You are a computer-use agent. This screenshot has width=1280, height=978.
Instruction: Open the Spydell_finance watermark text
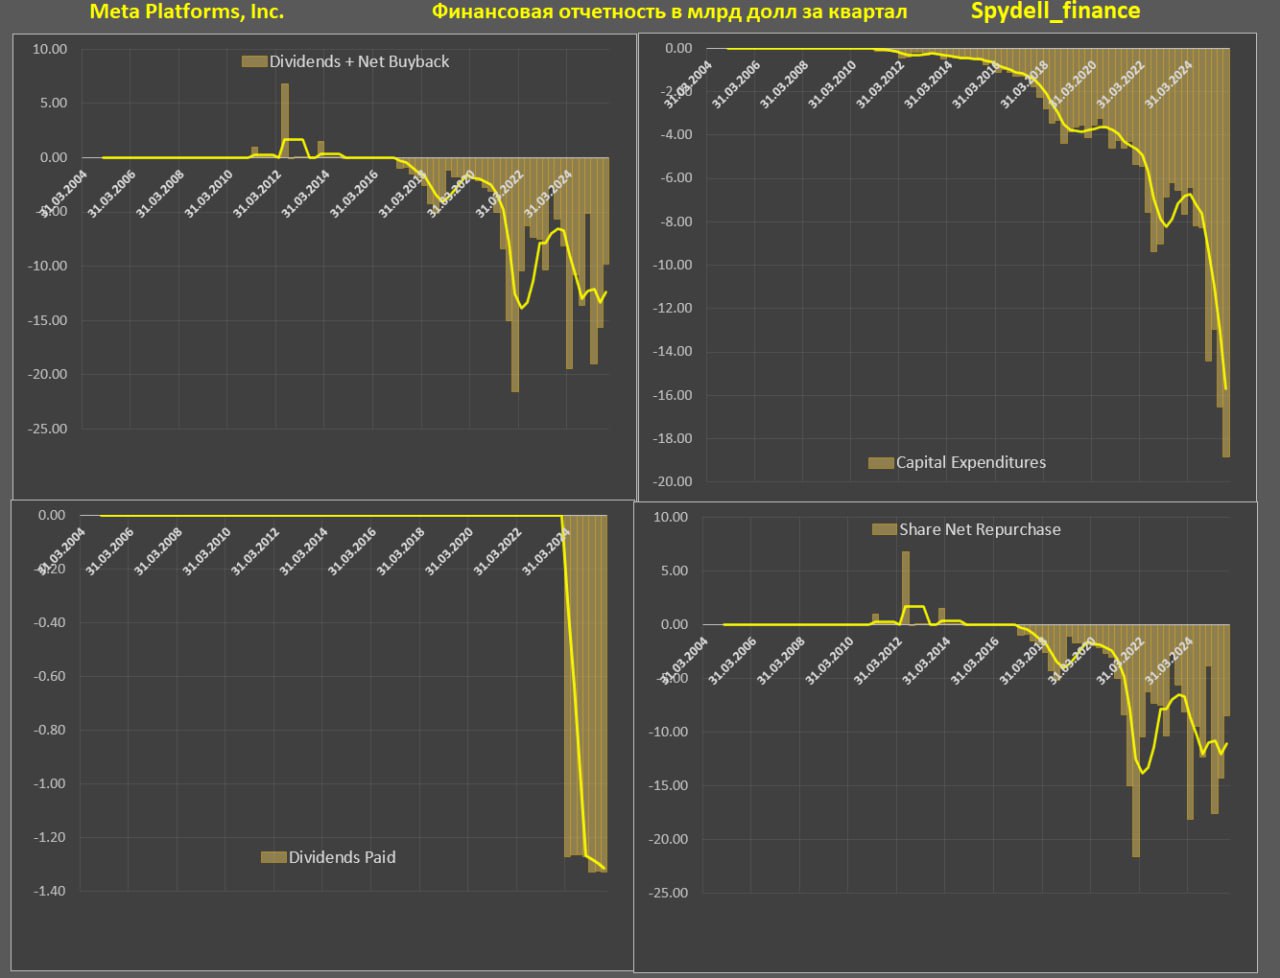[1055, 12]
